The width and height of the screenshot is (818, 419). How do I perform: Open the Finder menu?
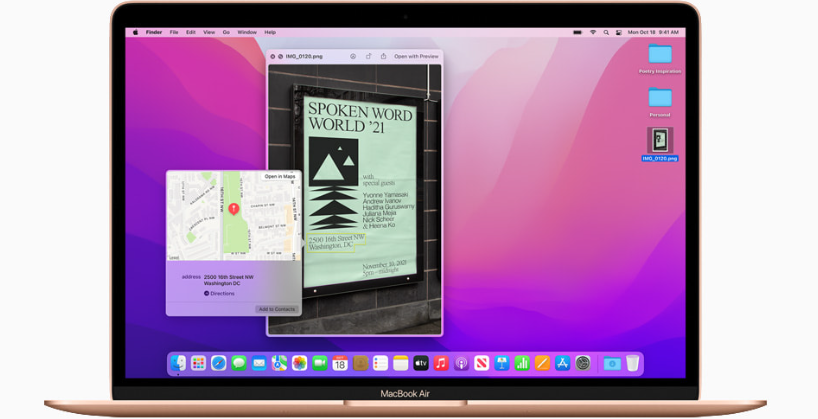(x=154, y=32)
